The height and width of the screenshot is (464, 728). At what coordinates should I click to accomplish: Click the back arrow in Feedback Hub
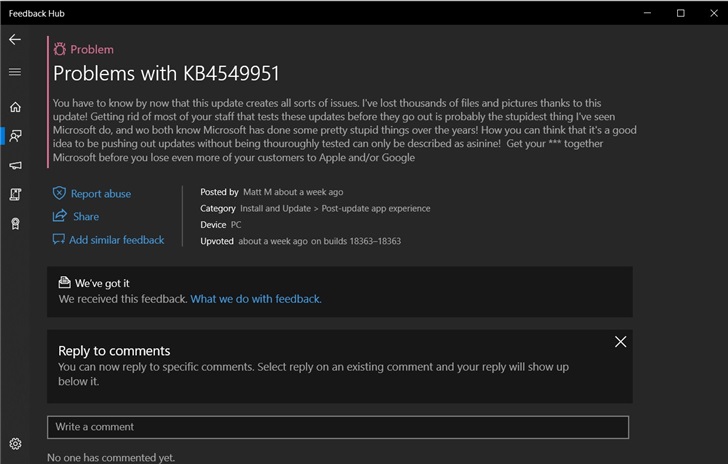pyautogui.click(x=15, y=39)
